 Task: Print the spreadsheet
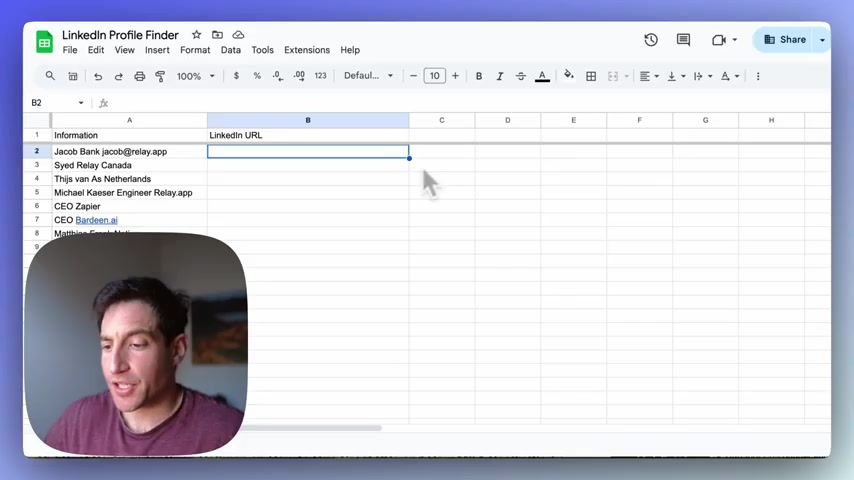[139, 76]
